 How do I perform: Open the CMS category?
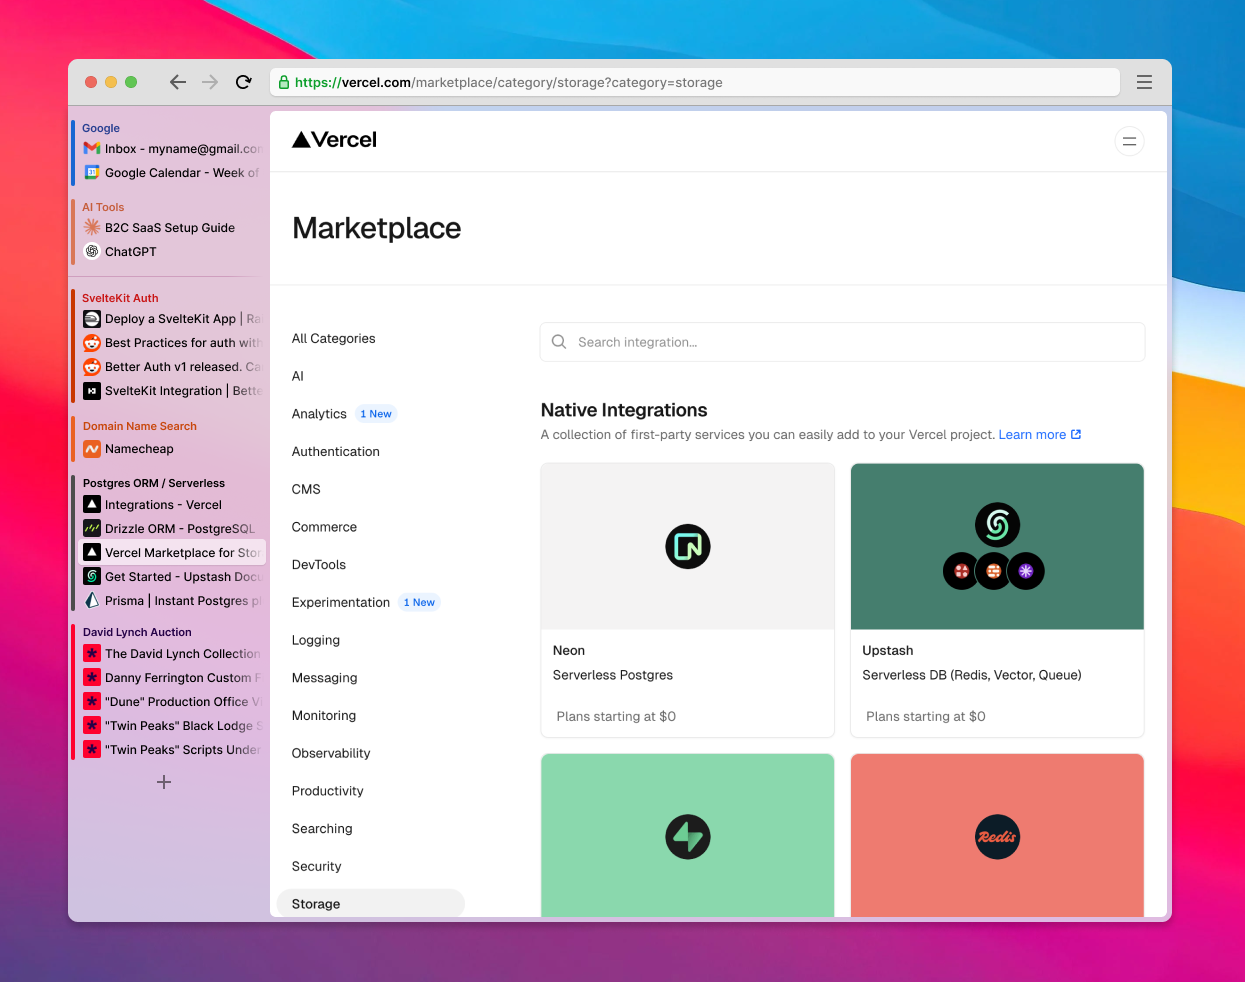tap(306, 490)
